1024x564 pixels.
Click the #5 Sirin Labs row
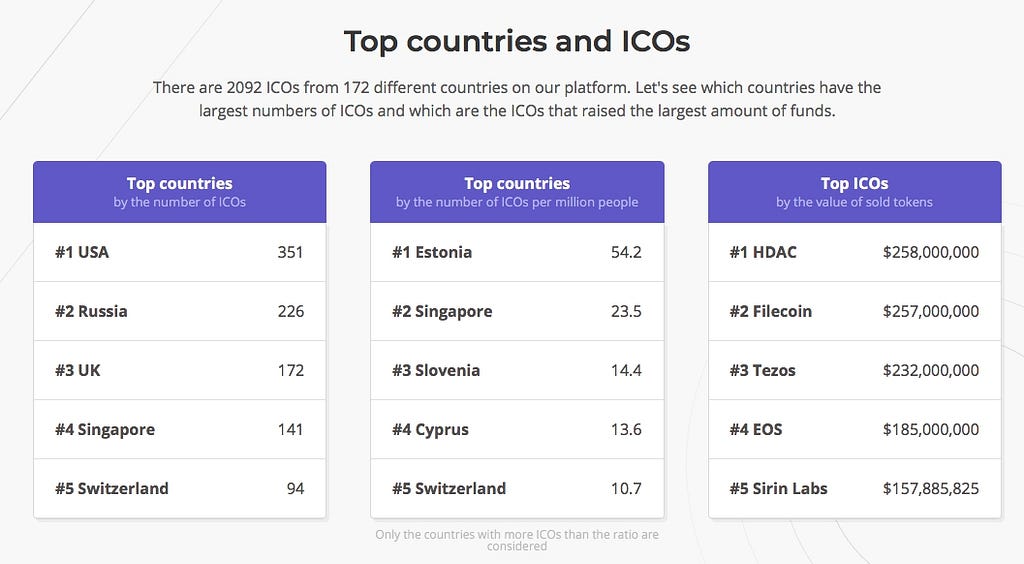854,488
